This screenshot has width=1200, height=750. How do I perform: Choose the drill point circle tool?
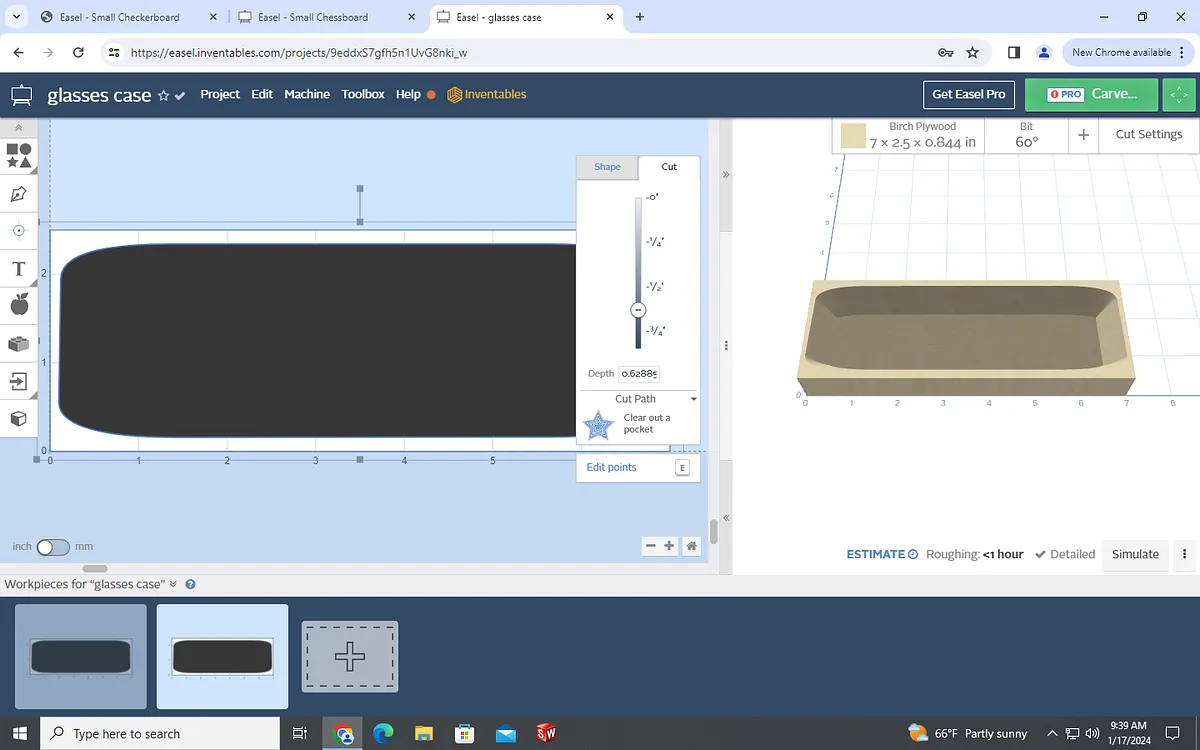[x=18, y=231]
